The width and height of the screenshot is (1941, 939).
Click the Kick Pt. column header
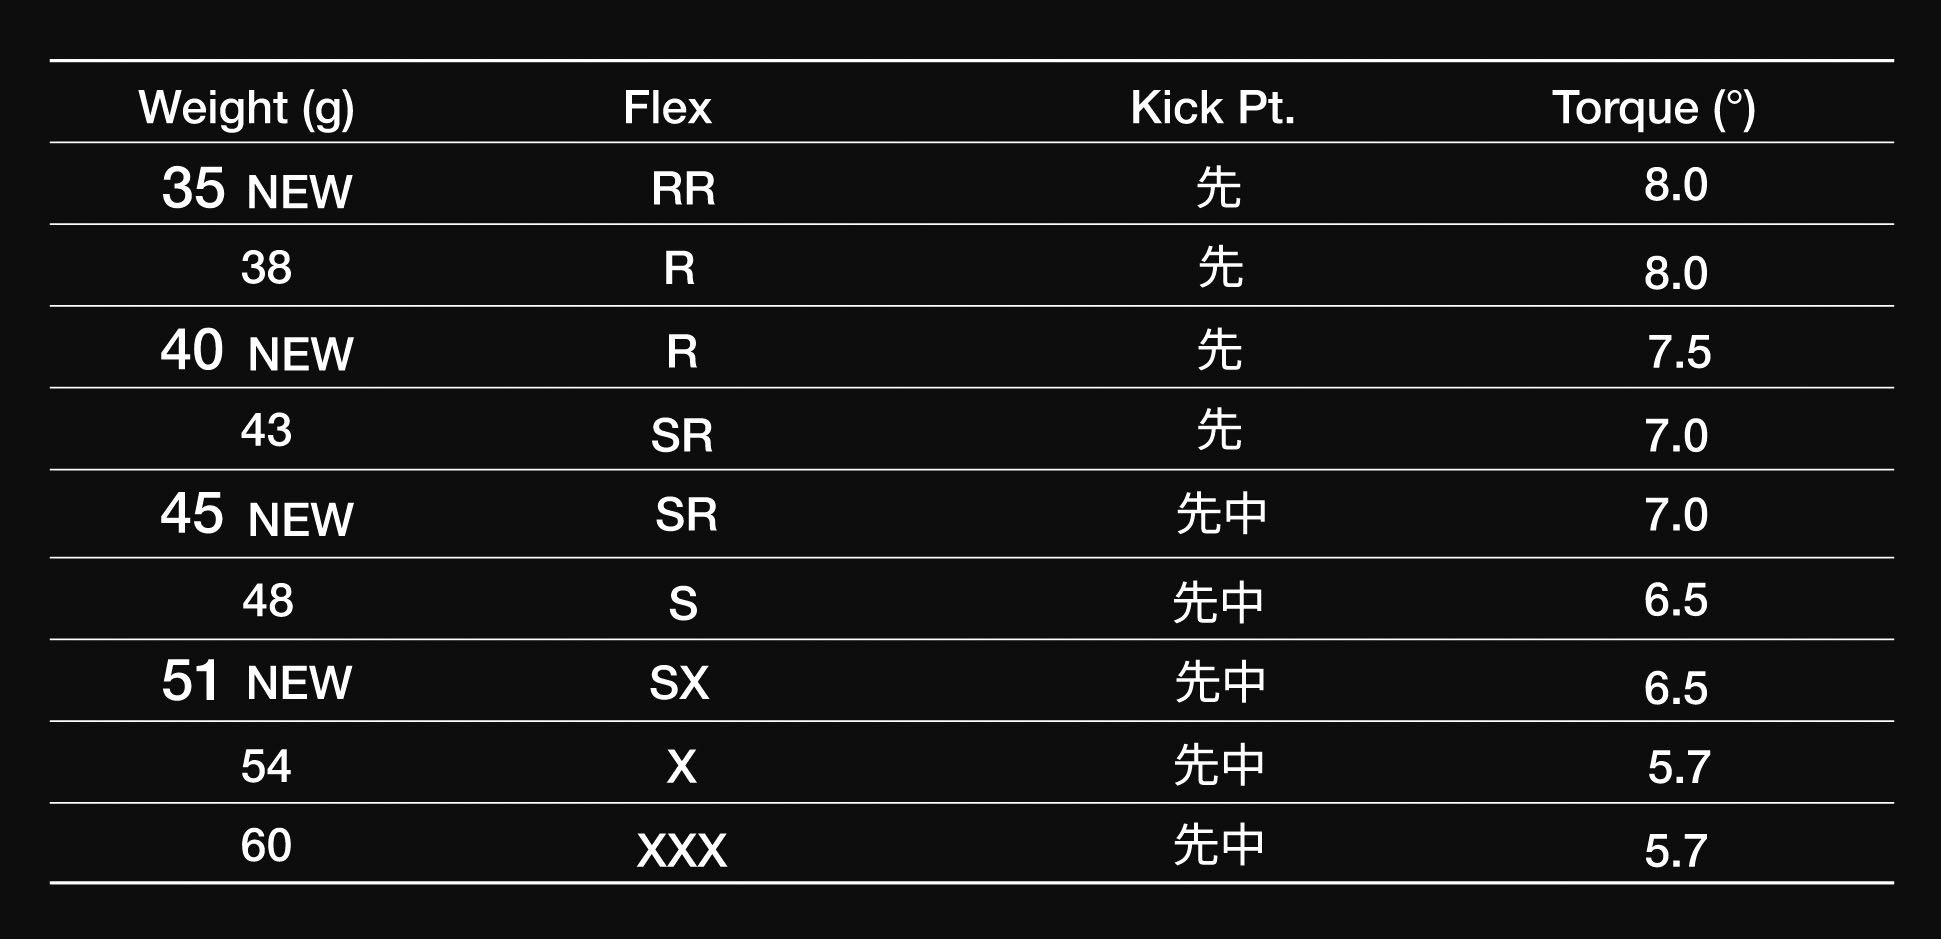(1213, 107)
